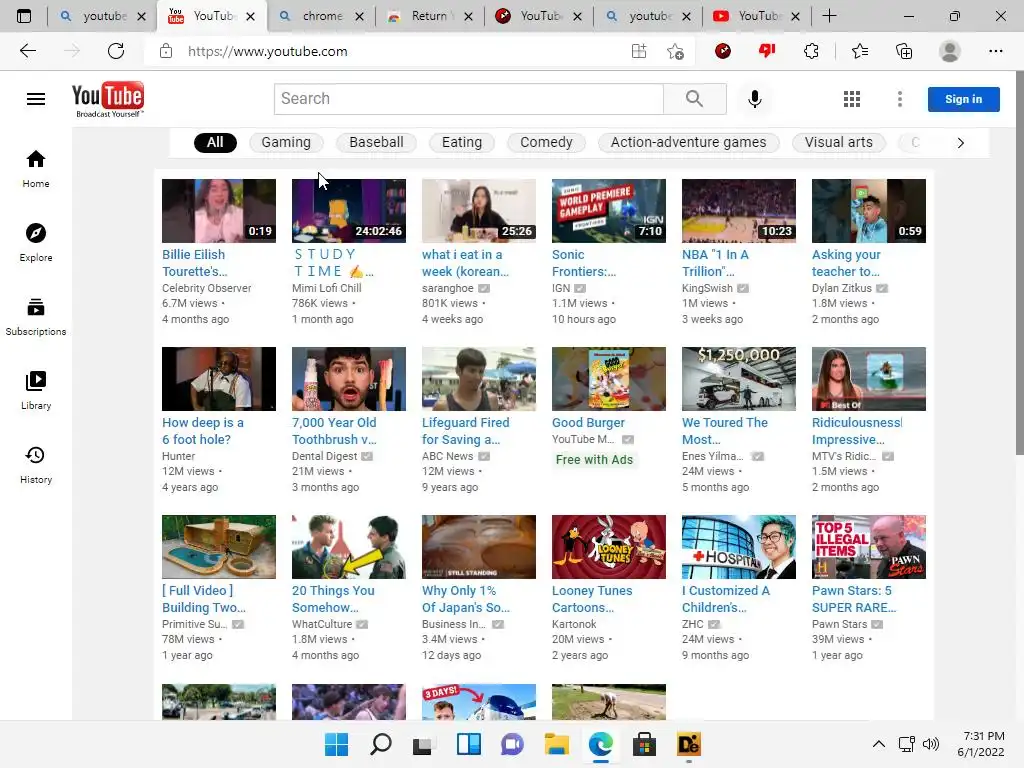Open History in the sidebar
This screenshot has width=1024, height=768.
(36, 464)
